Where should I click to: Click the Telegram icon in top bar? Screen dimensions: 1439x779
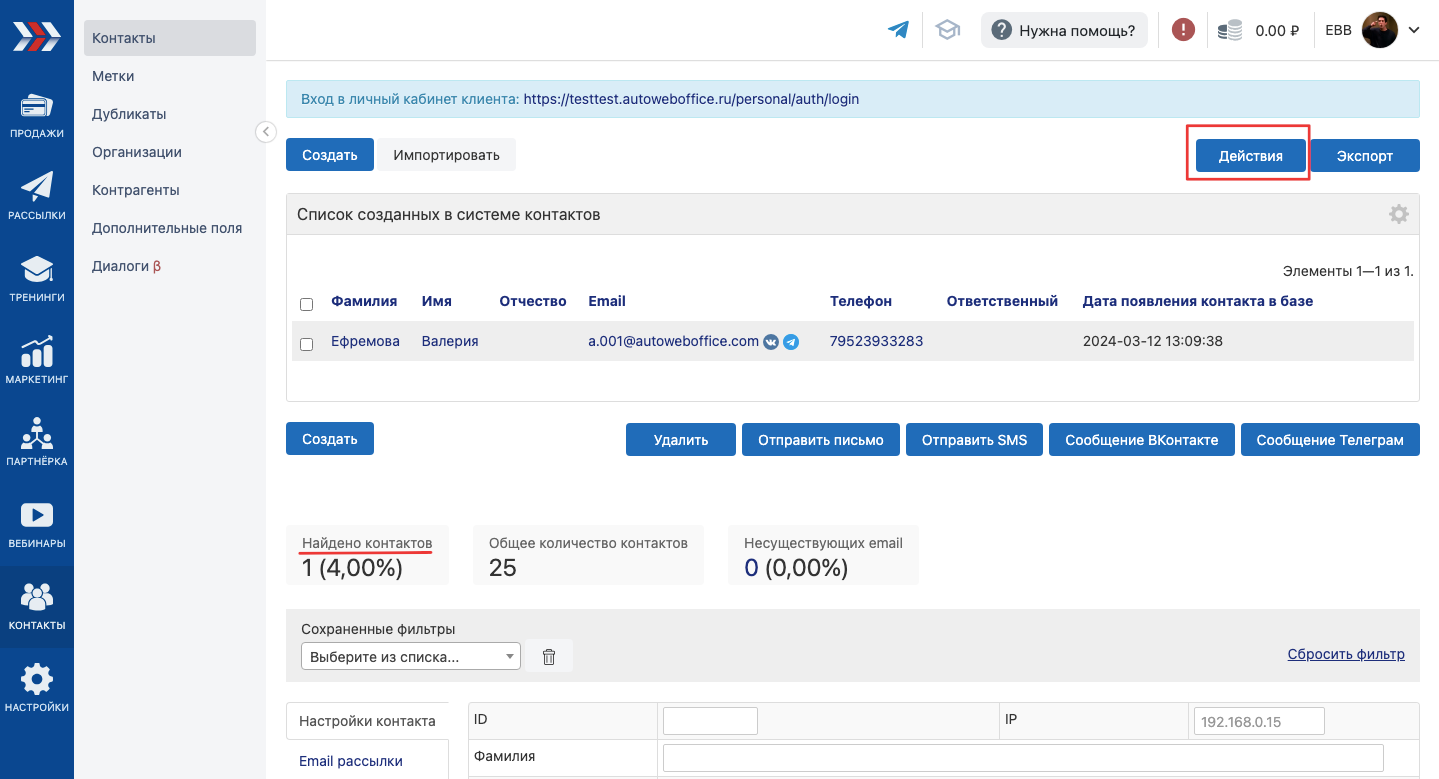click(x=899, y=30)
